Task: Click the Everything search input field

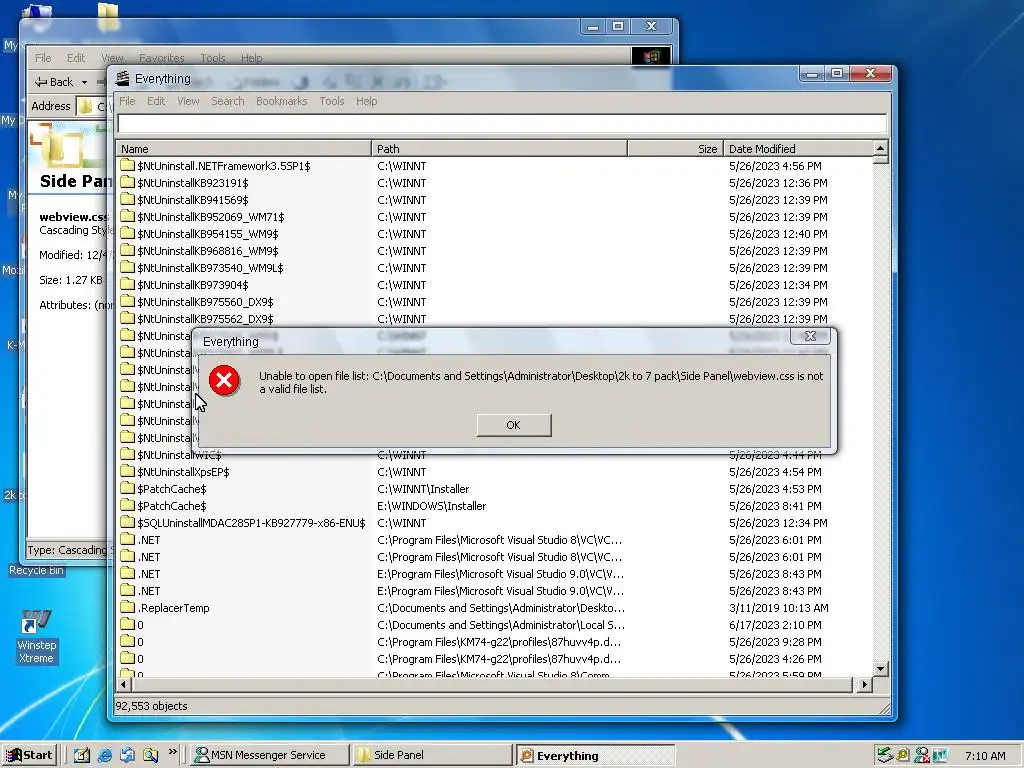Action: coord(502,123)
